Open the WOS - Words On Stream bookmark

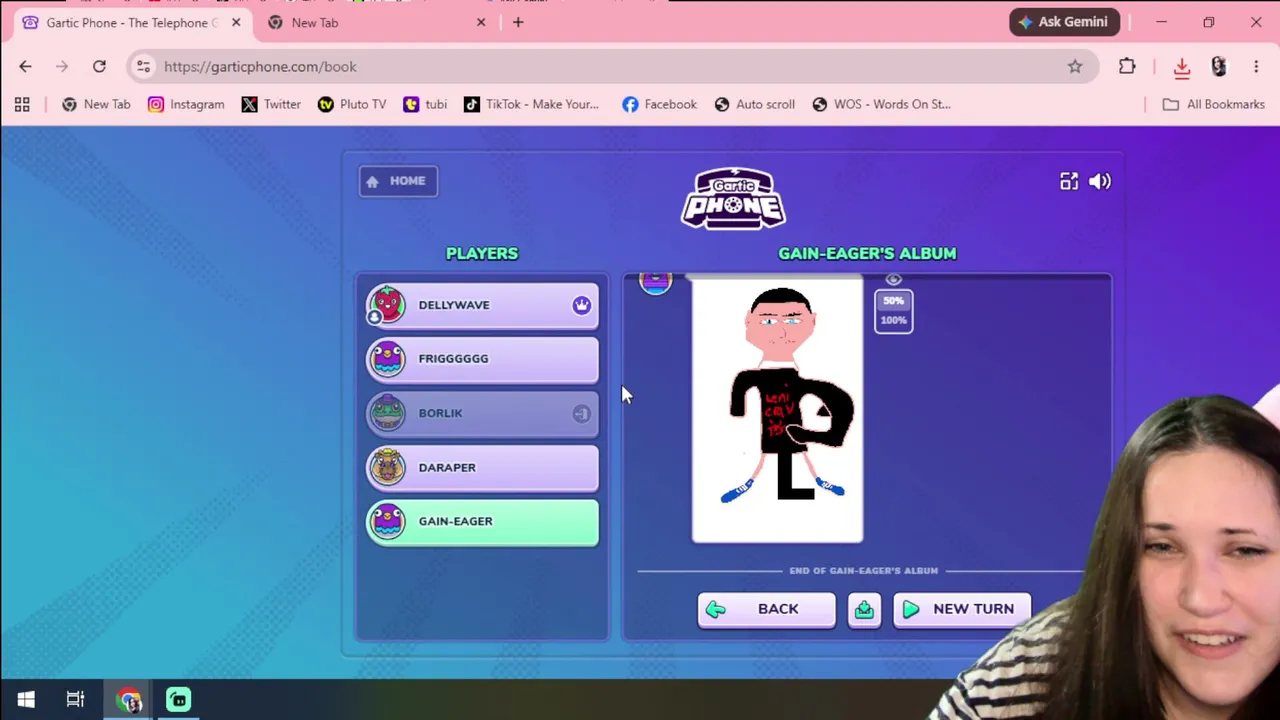881,104
